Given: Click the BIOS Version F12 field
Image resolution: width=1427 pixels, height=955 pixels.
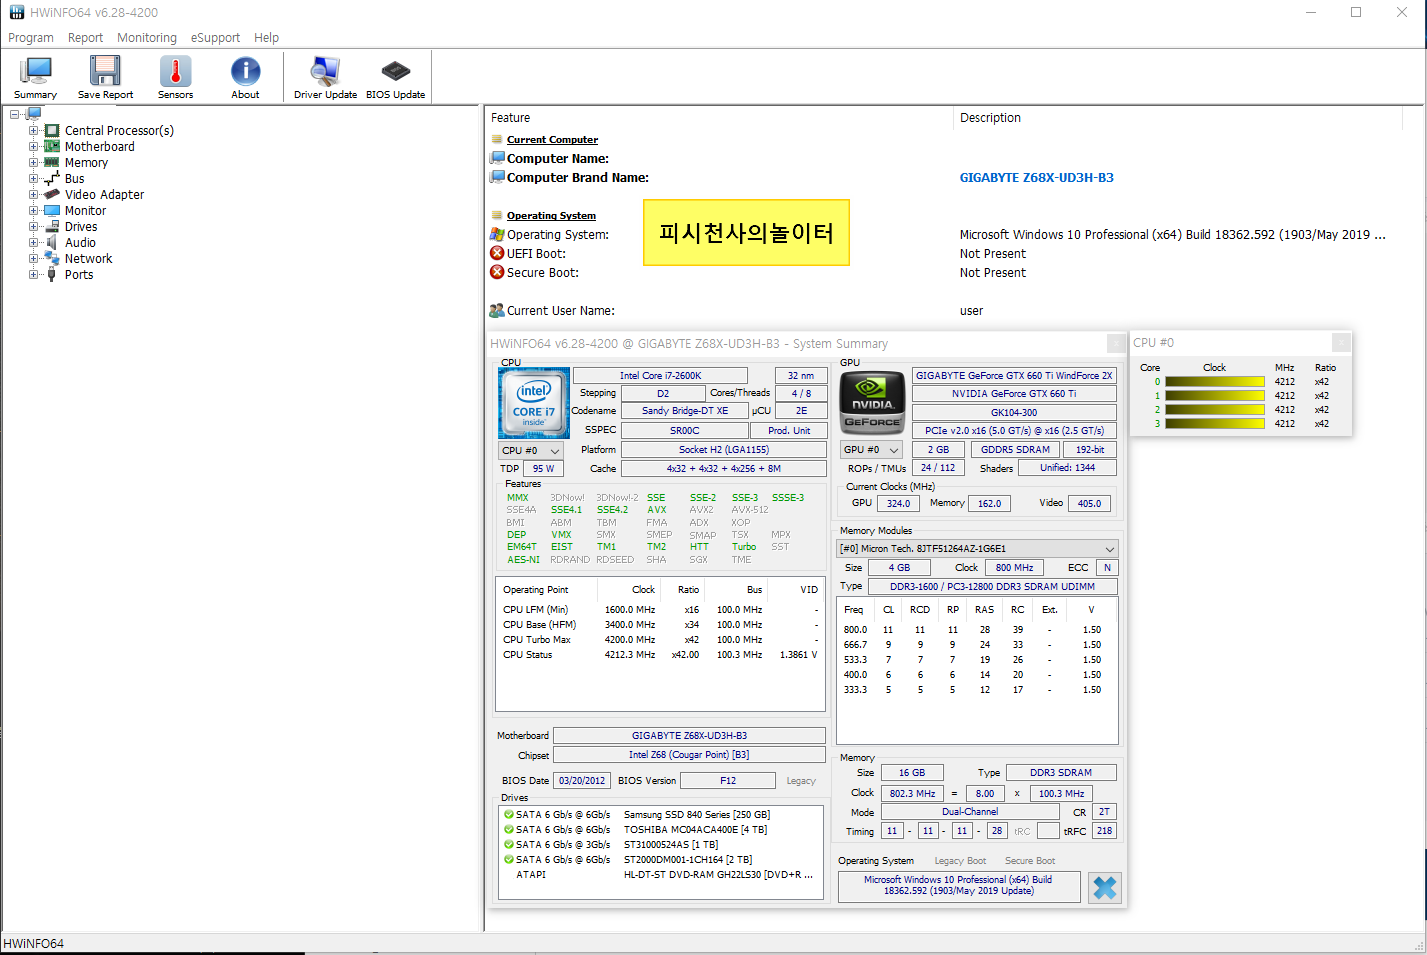Looking at the screenshot, I should 728,781.
